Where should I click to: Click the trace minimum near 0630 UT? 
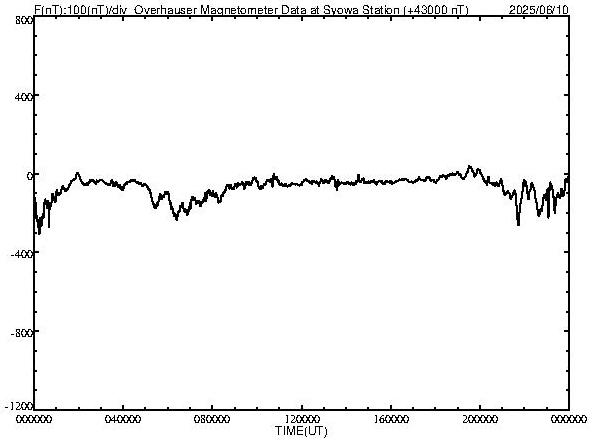(x=176, y=219)
